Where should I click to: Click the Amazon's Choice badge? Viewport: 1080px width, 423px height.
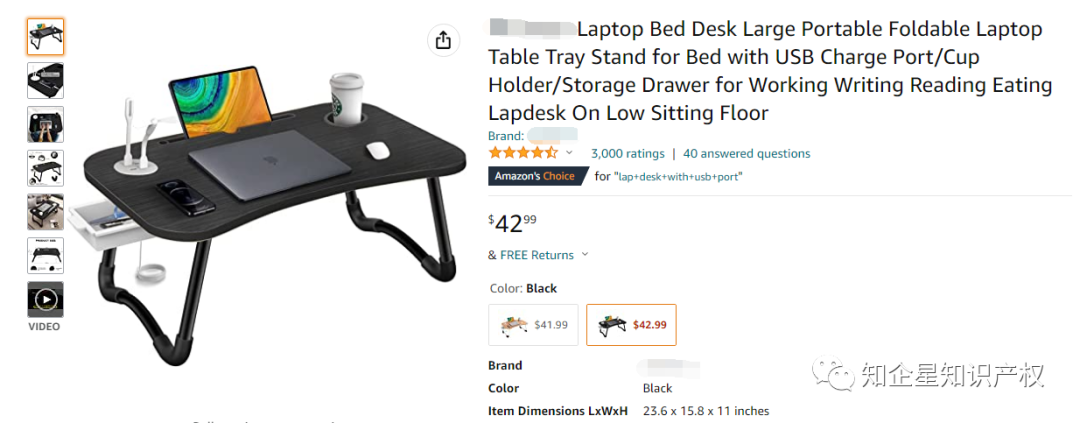pyautogui.click(x=534, y=176)
